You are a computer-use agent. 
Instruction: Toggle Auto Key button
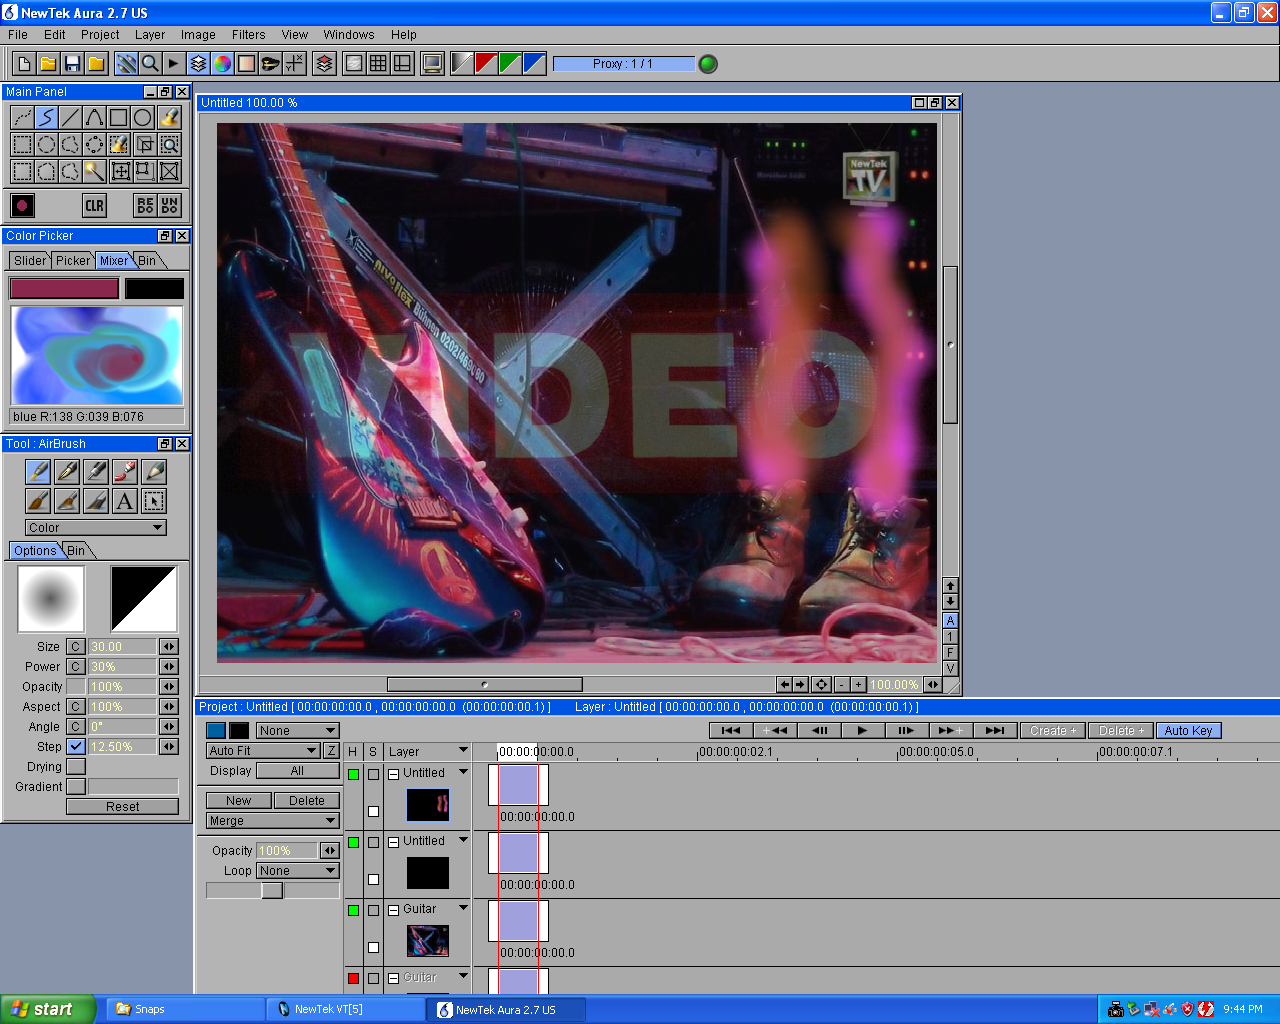pos(1188,731)
